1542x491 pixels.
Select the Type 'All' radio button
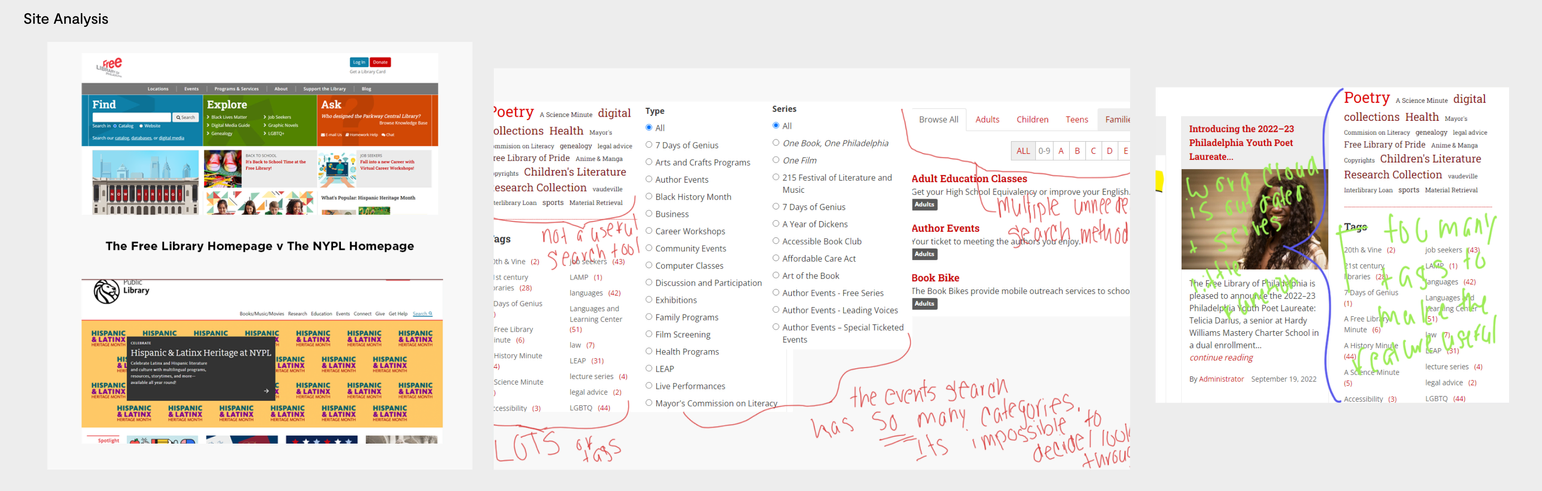coord(649,128)
